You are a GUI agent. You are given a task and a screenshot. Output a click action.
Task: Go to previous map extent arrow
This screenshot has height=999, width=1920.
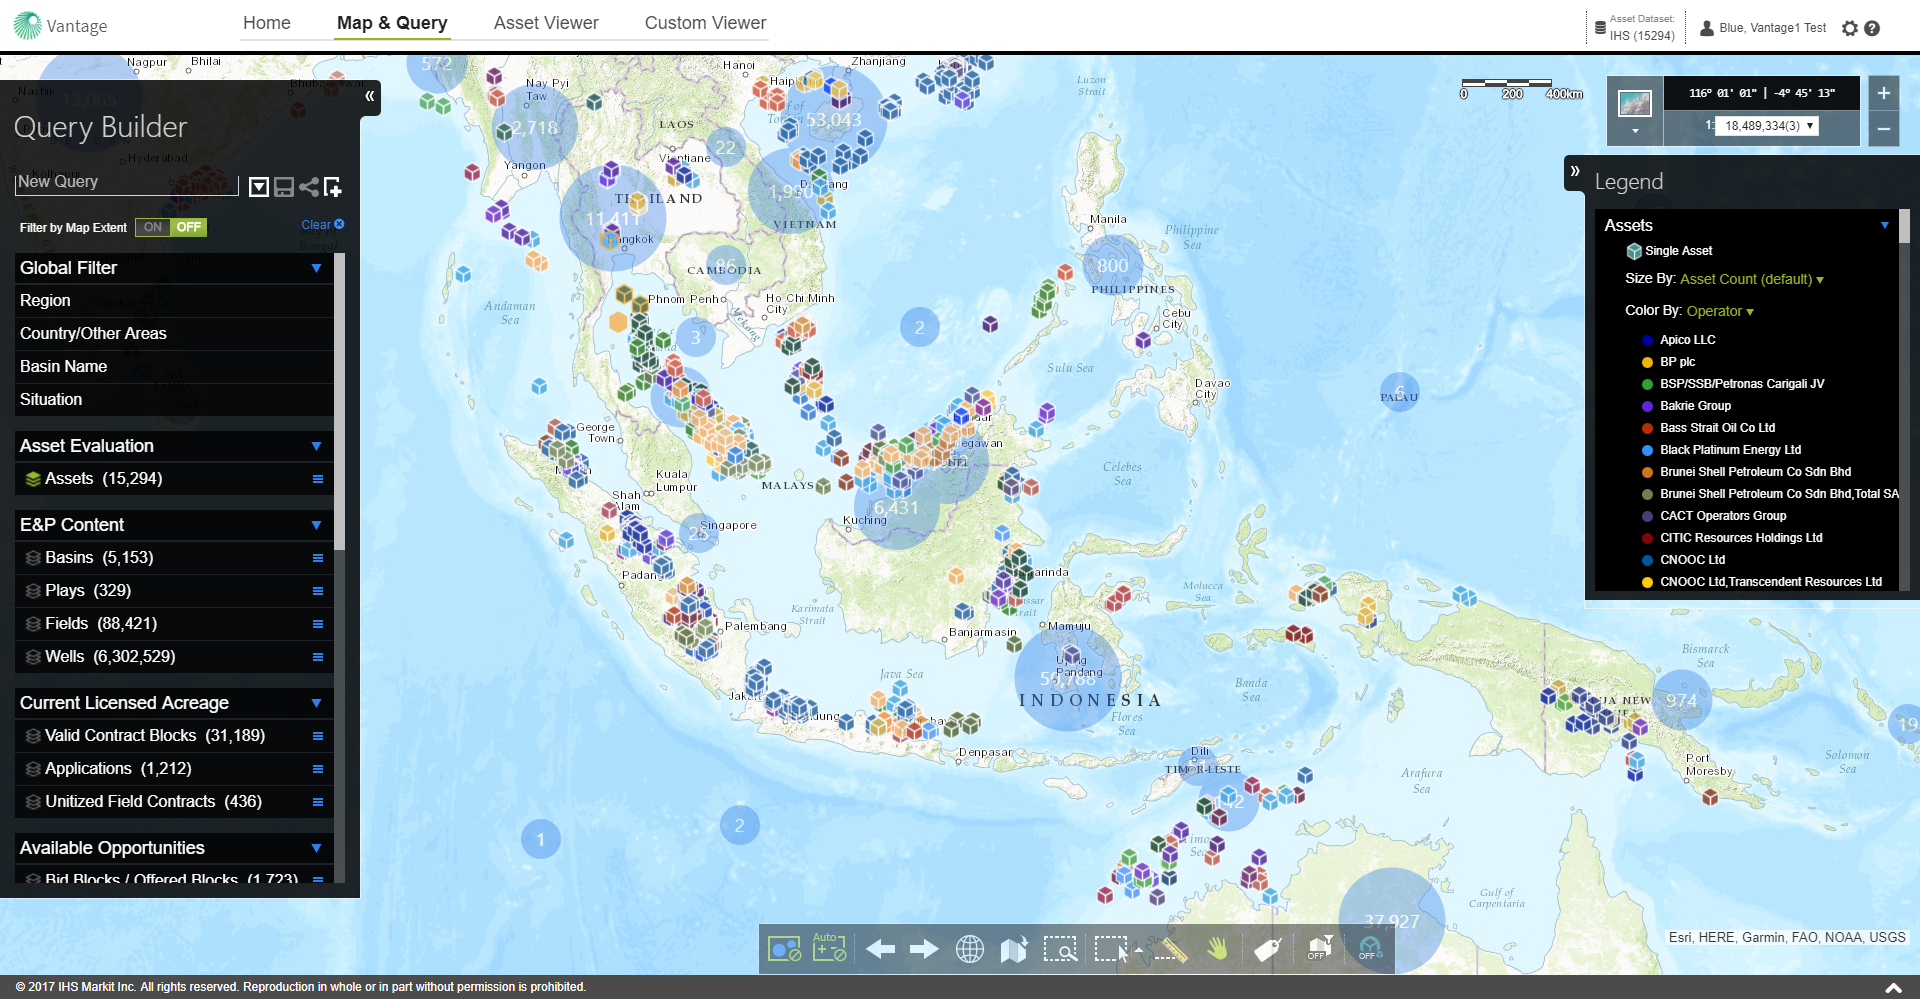point(880,949)
